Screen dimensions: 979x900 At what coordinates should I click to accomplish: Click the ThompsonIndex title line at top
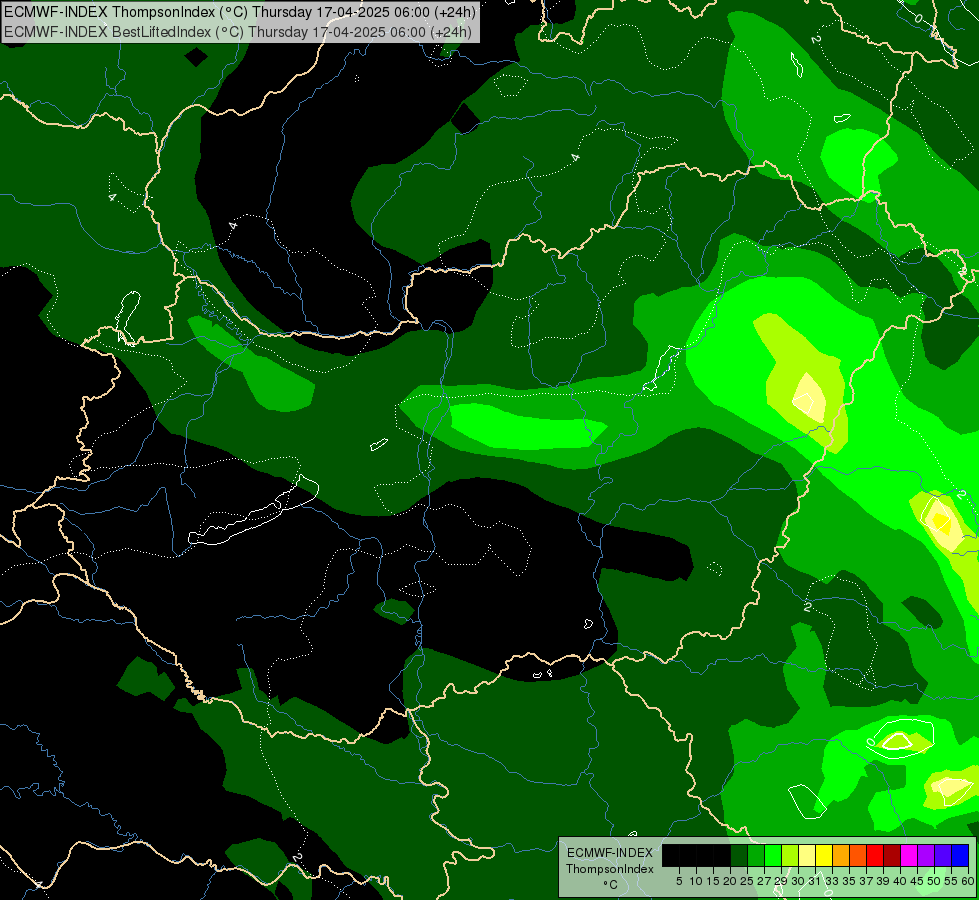pyautogui.click(x=239, y=11)
